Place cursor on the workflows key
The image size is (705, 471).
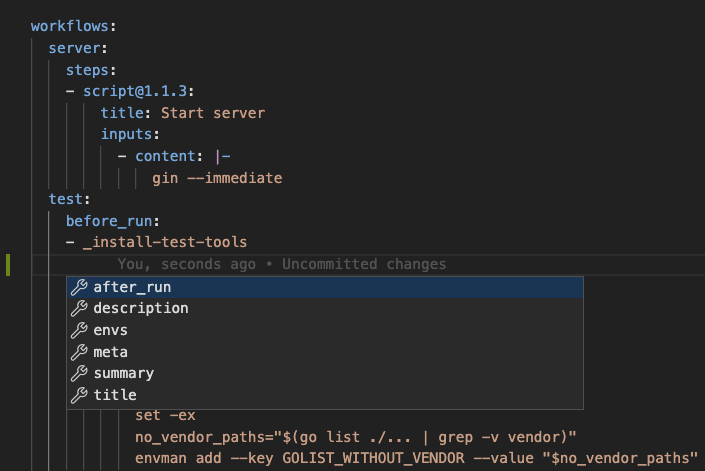tap(70, 26)
